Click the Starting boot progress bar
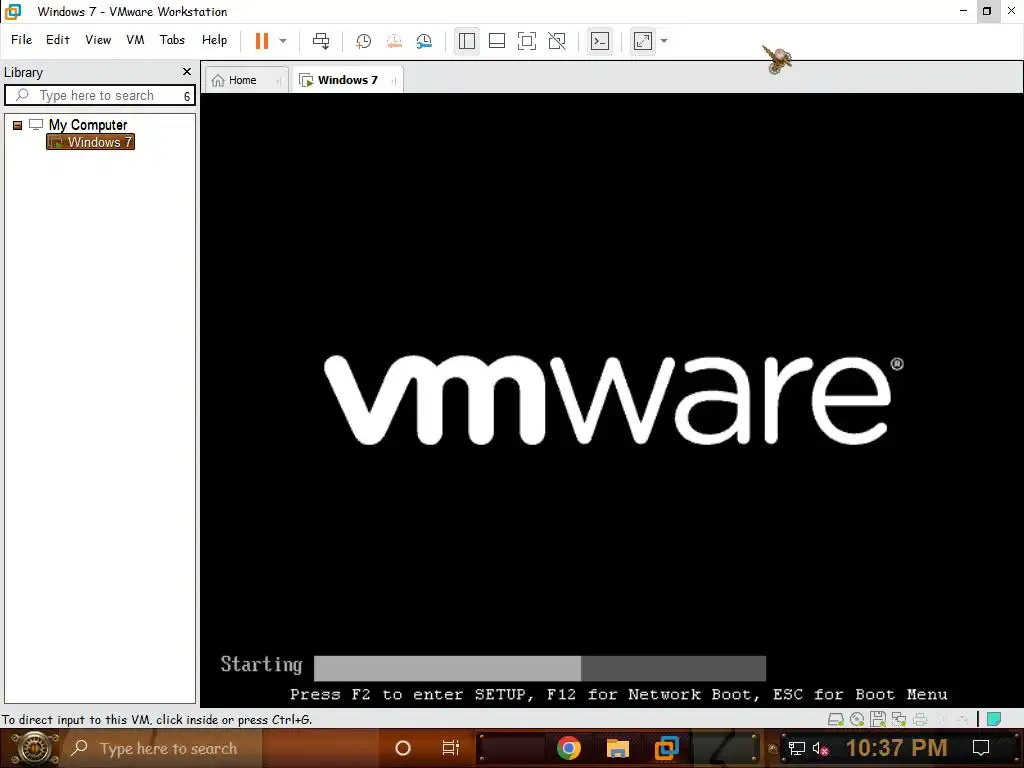This screenshot has height=768, width=1024. pos(539,668)
